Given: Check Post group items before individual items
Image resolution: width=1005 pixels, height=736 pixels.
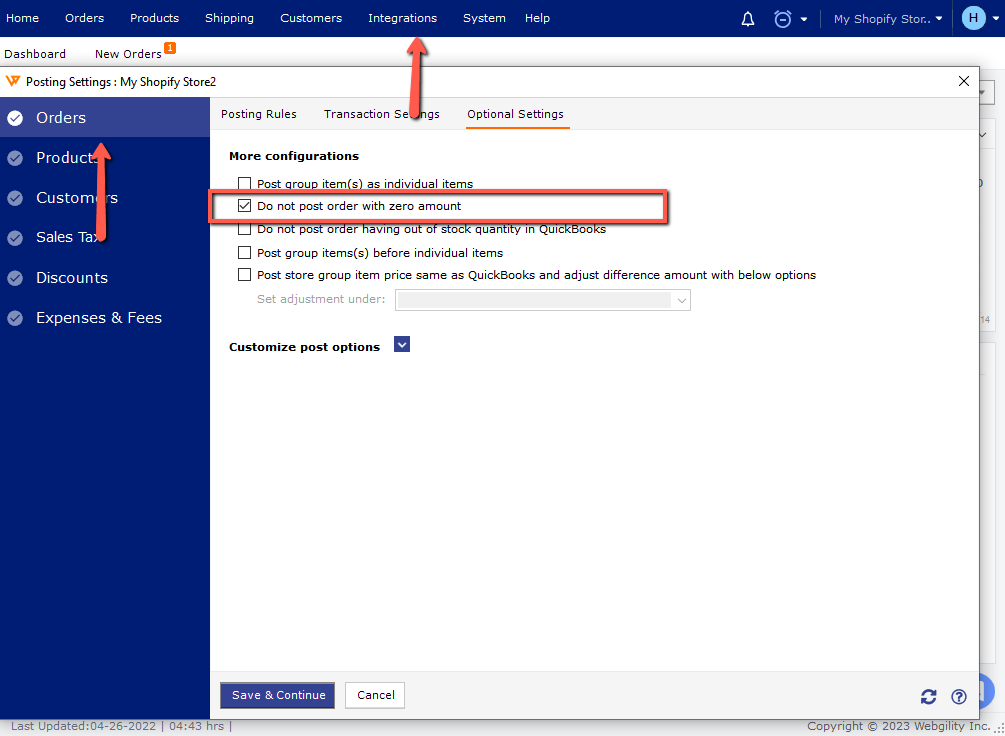Looking at the screenshot, I should [244, 253].
